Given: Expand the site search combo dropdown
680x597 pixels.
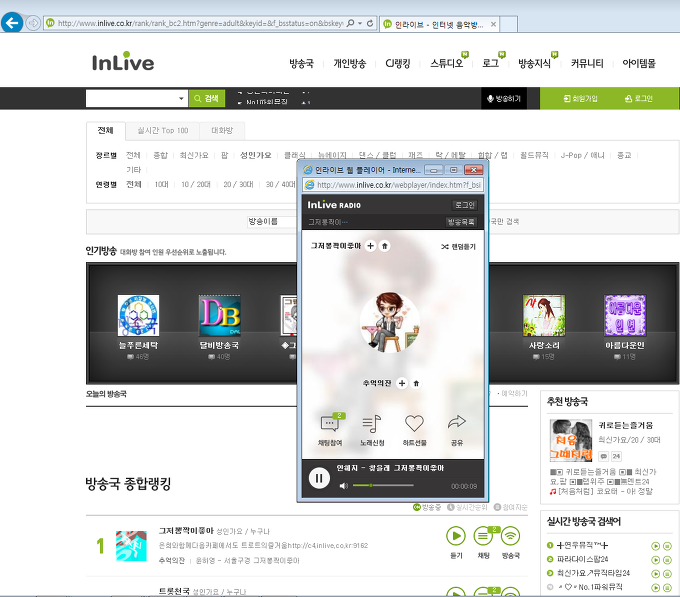Looking at the screenshot, I should [181, 98].
